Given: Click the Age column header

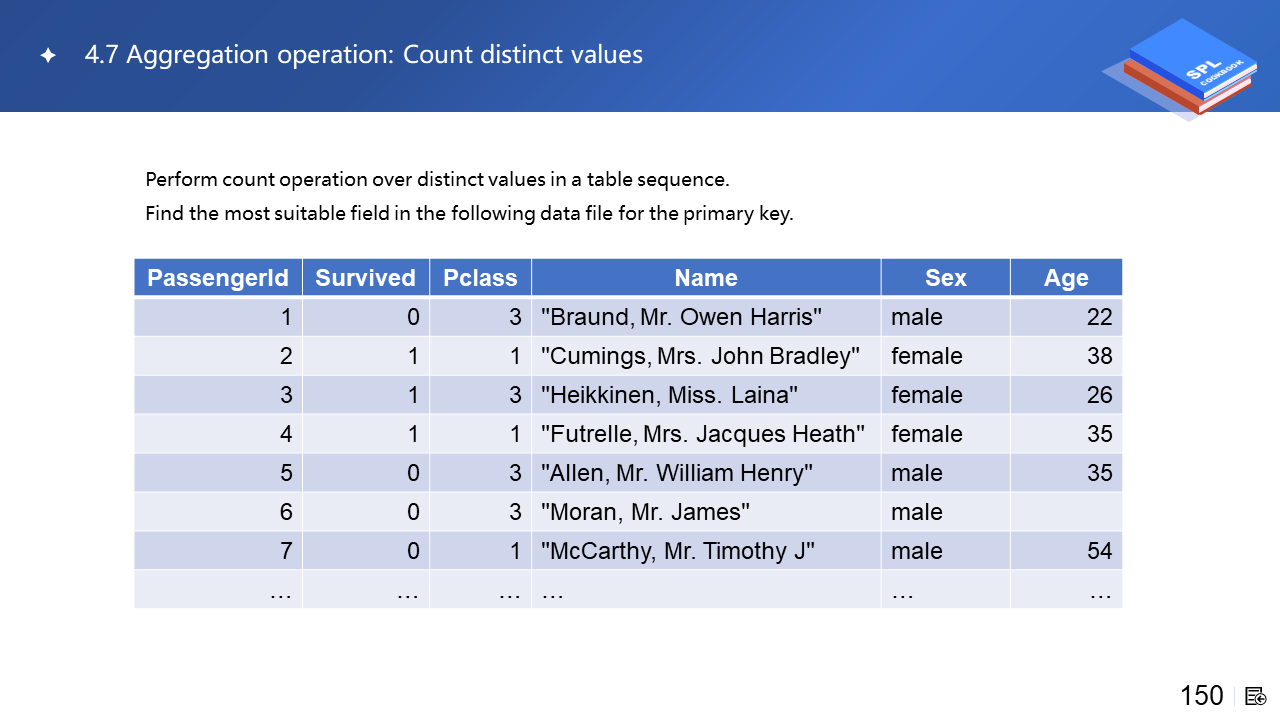Looking at the screenshot, I should [1066, 278].
